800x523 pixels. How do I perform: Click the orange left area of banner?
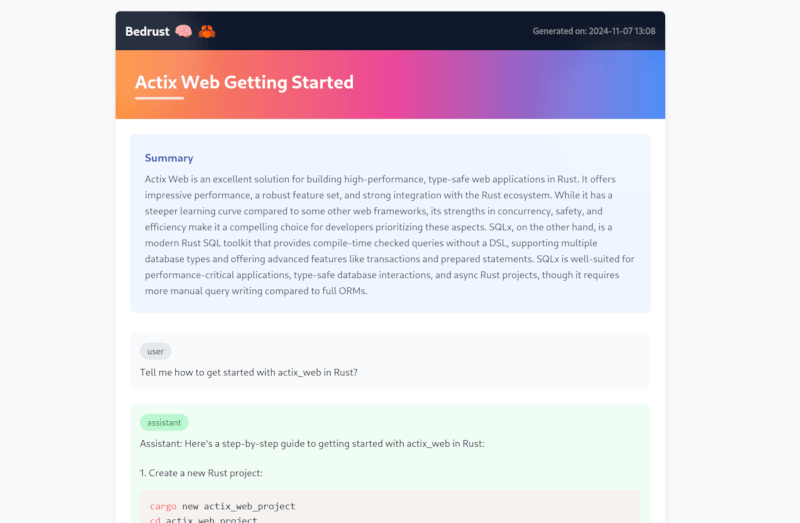pyautogui.click(x=125, y=84)
